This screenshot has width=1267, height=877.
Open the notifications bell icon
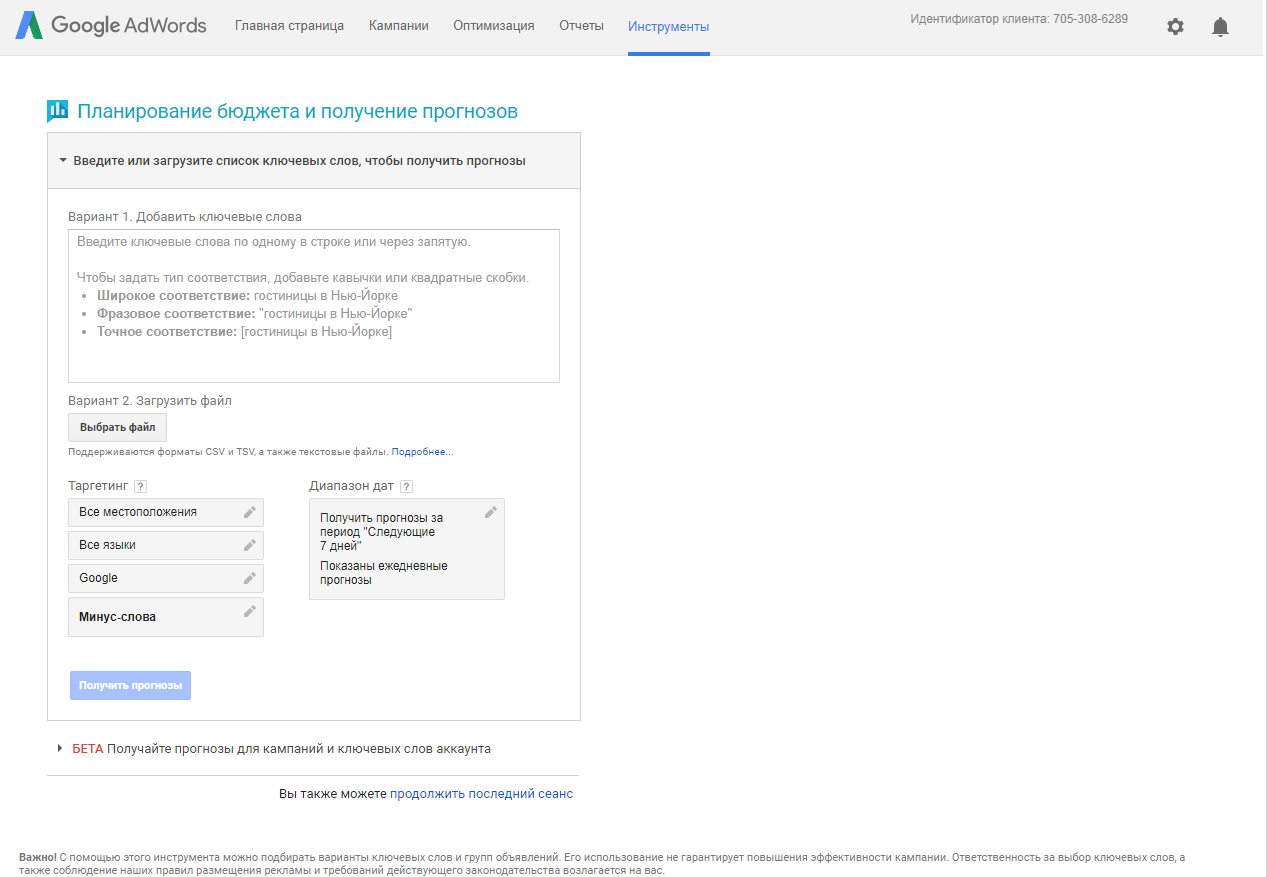1220,27
